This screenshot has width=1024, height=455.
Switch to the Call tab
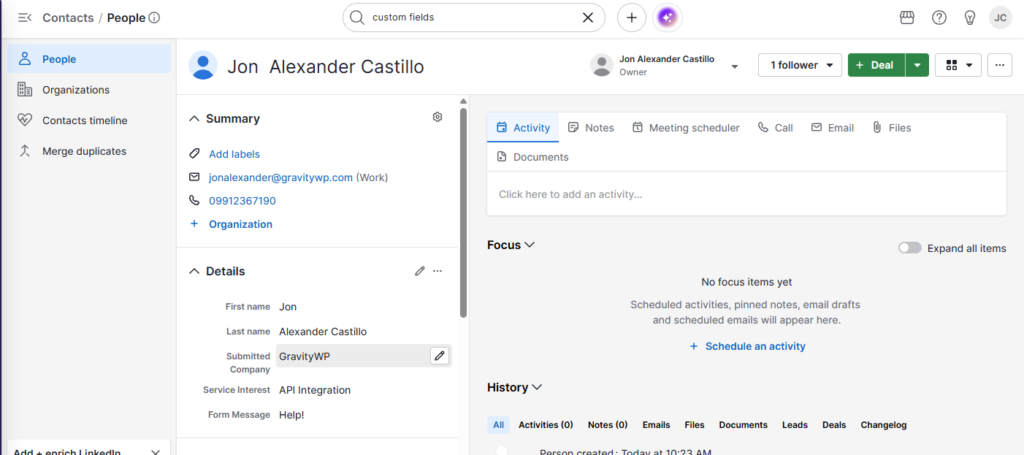(x=775, y=128)
